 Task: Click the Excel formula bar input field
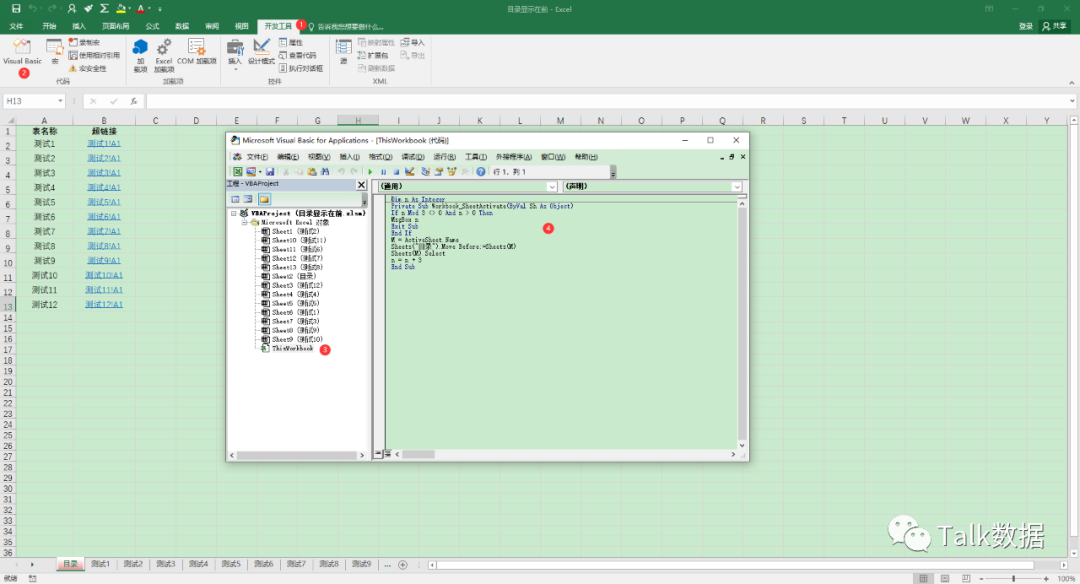[608, 101]
